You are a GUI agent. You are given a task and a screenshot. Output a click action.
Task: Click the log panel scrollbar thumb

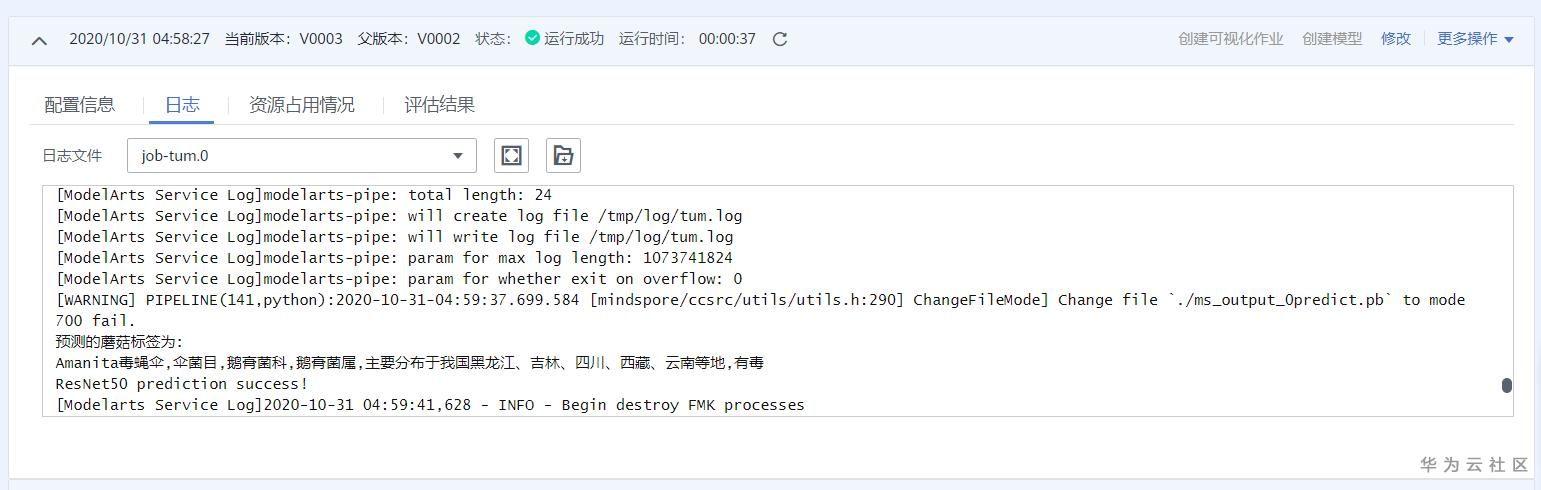[1506, 385]
